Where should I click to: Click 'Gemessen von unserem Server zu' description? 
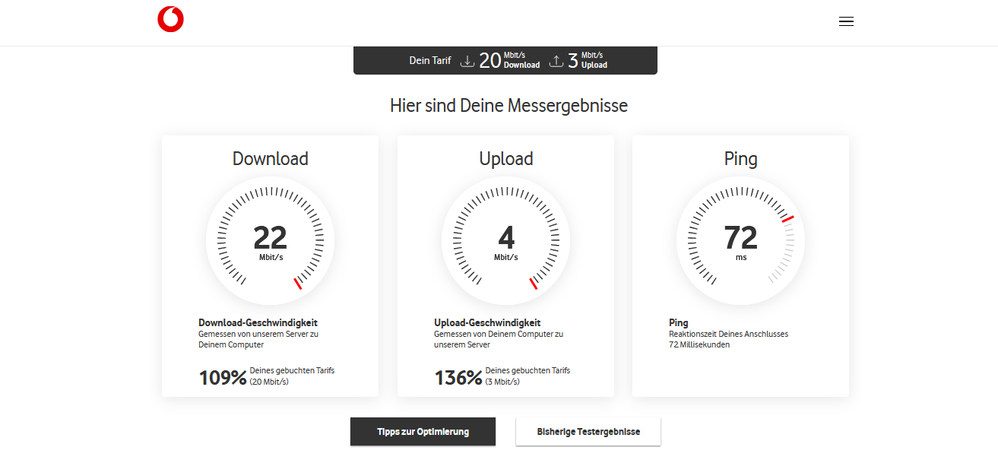pyautogui.click(x=258, y=334)
